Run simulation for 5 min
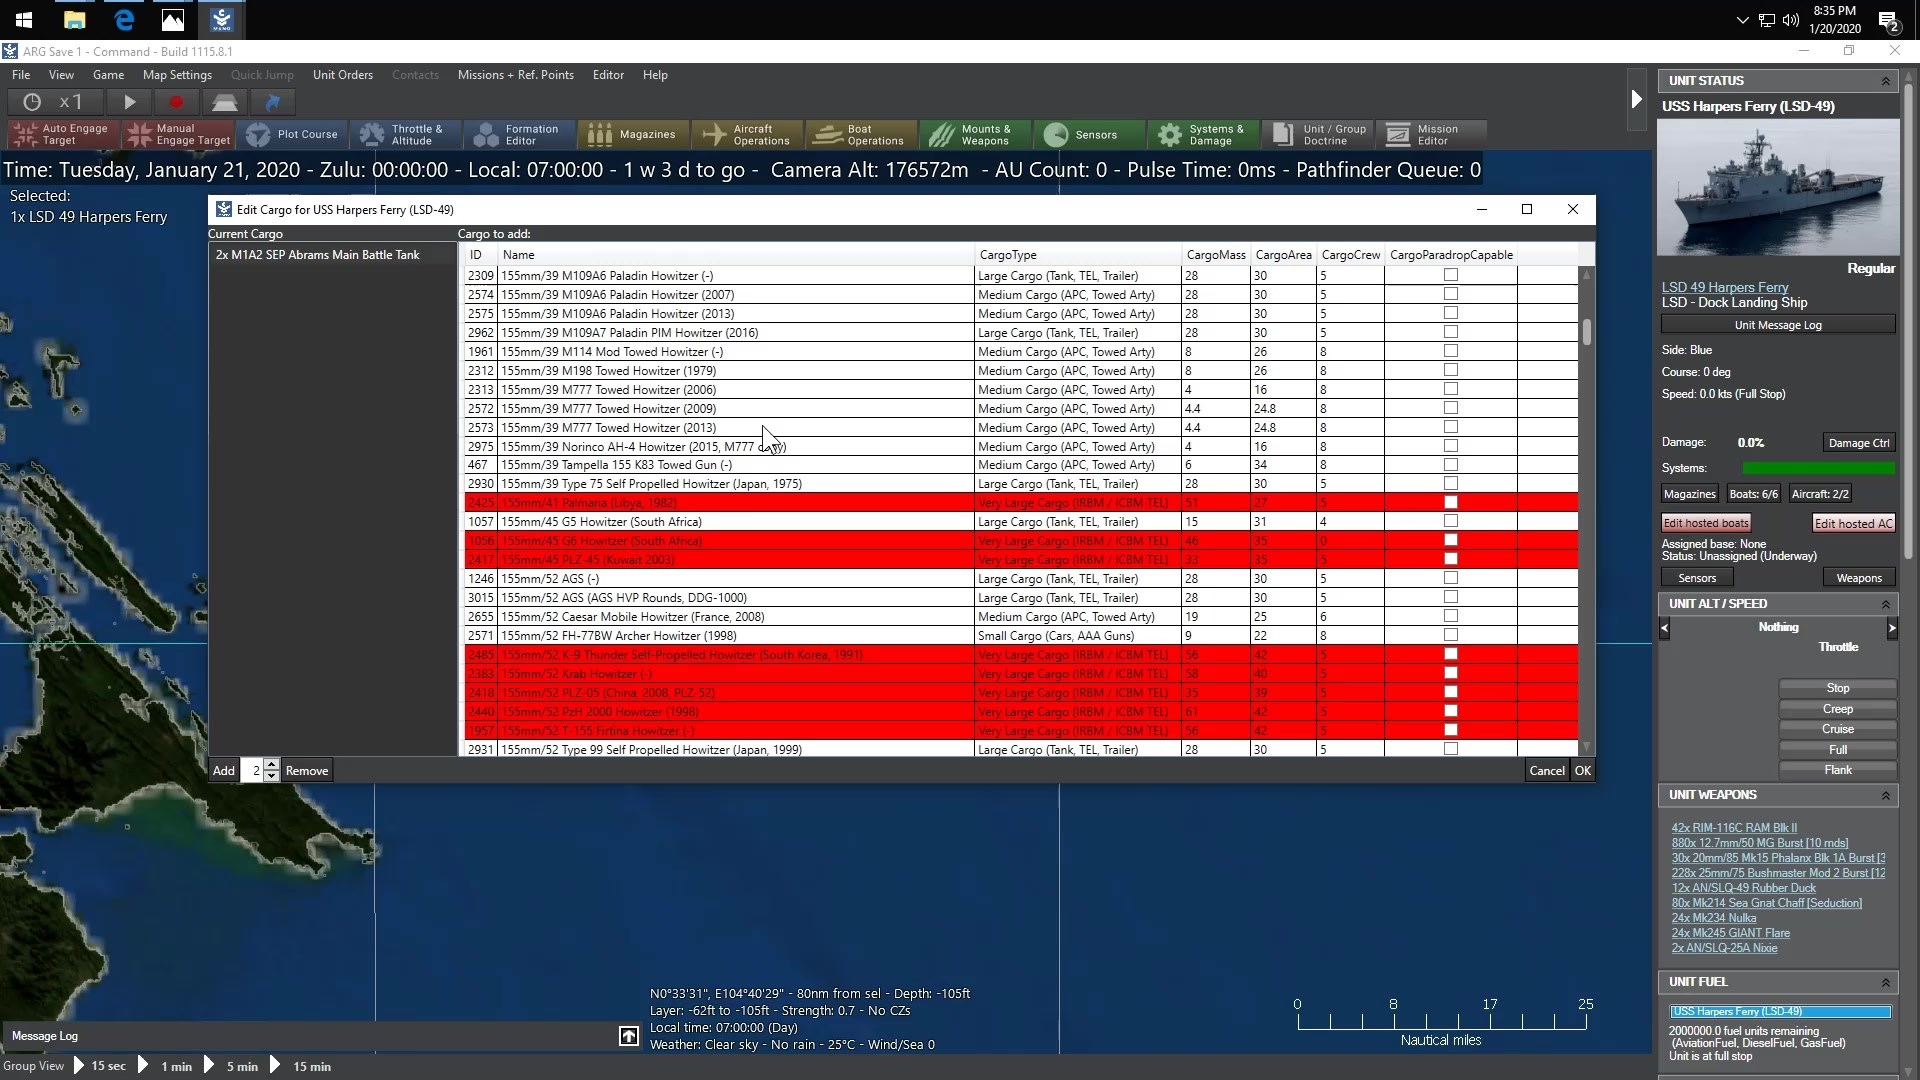The height and width of the screenshot is (1080, 1920). [232, 1066]
